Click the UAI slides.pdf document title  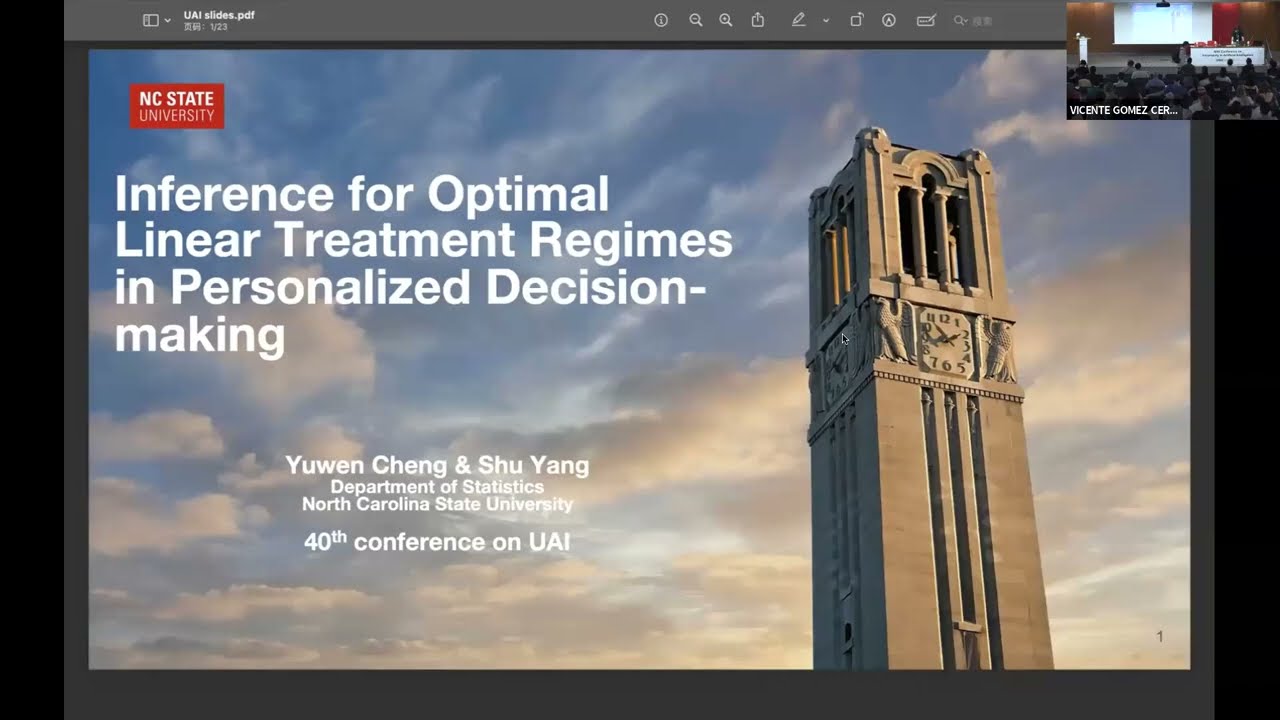coord(219,15)
